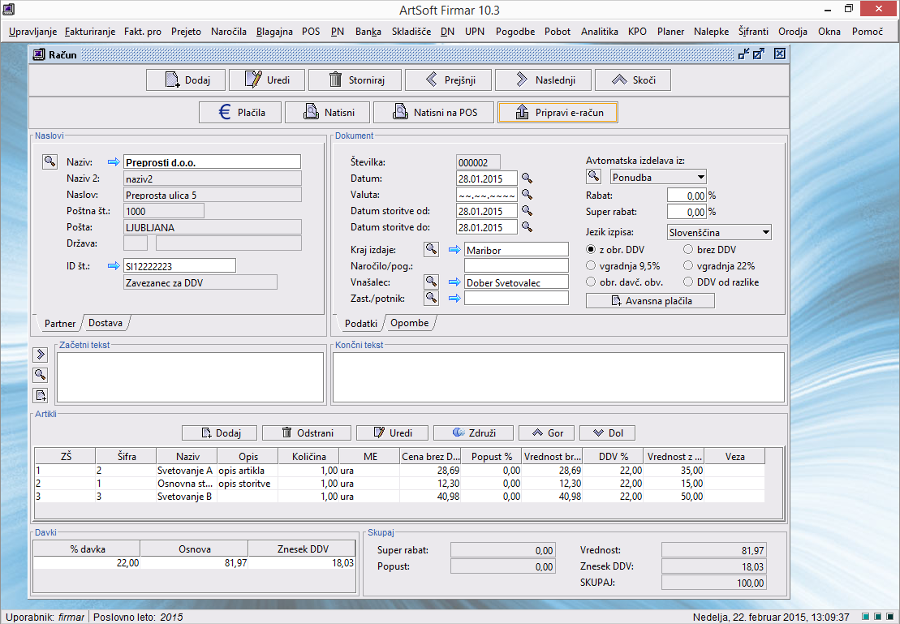Open the Slovenščina language dropdown
Image resolution: width=900 pixels, height=624 pixels.
coord(765,232)
